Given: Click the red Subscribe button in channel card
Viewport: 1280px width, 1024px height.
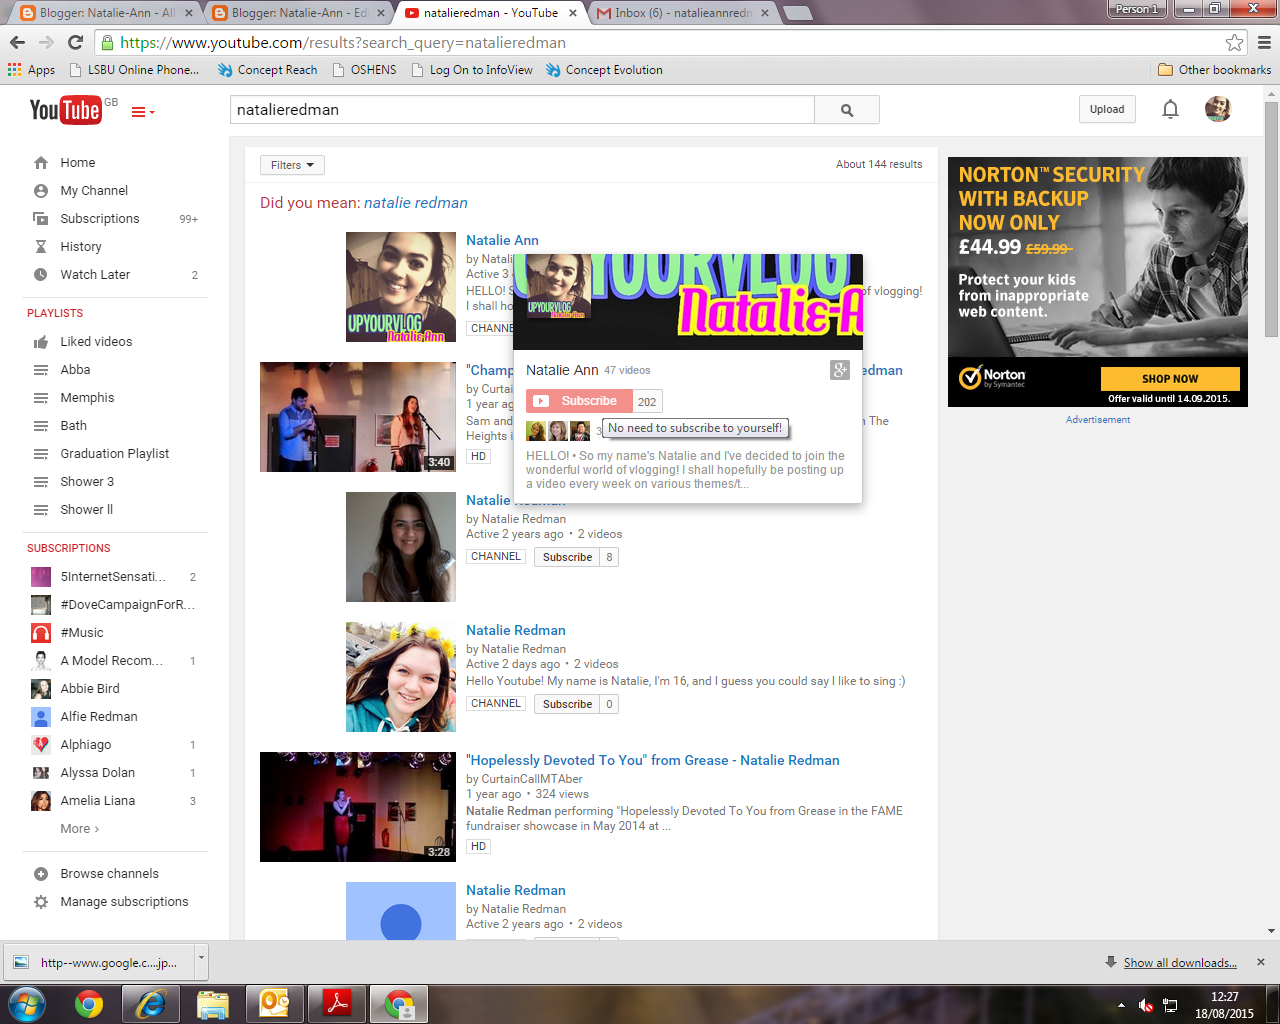Looking at the screenshot, I should pos(580,401).
